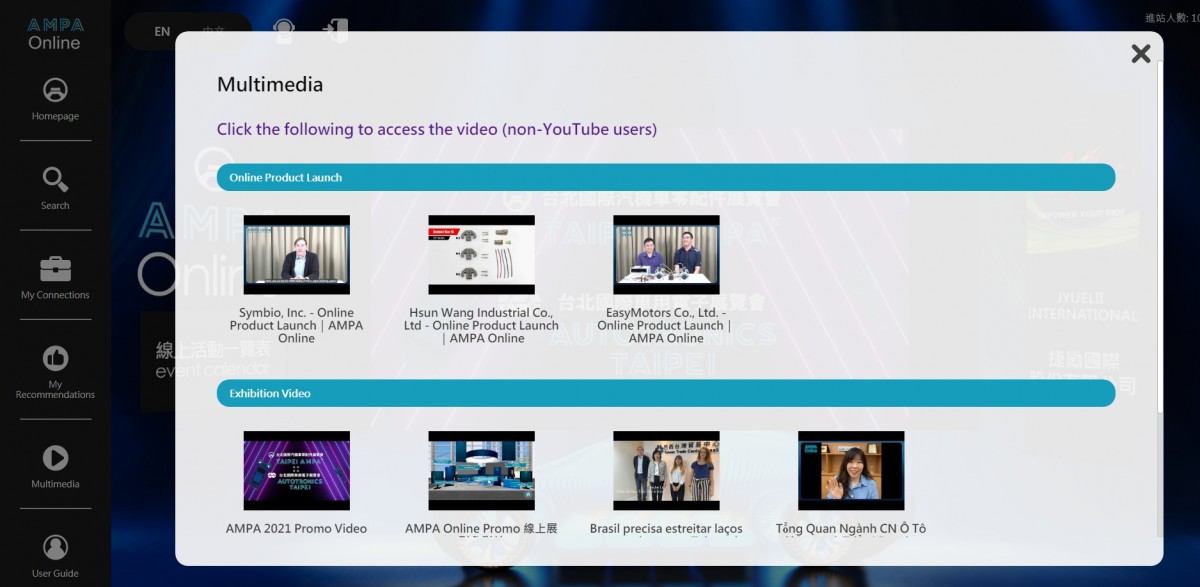Open the User Guide icon

55,547
